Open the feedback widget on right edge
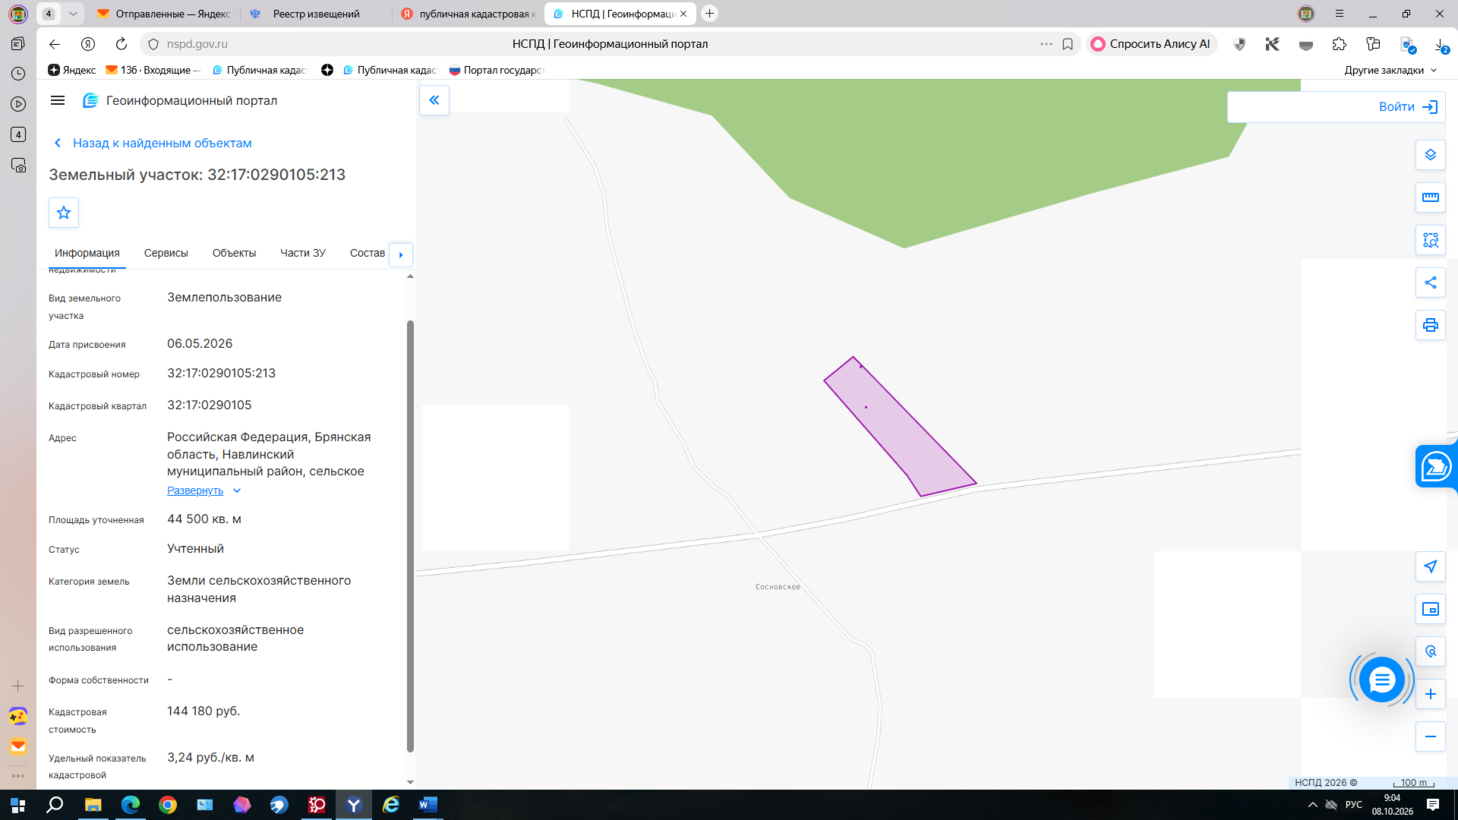 click(1436, 467)
